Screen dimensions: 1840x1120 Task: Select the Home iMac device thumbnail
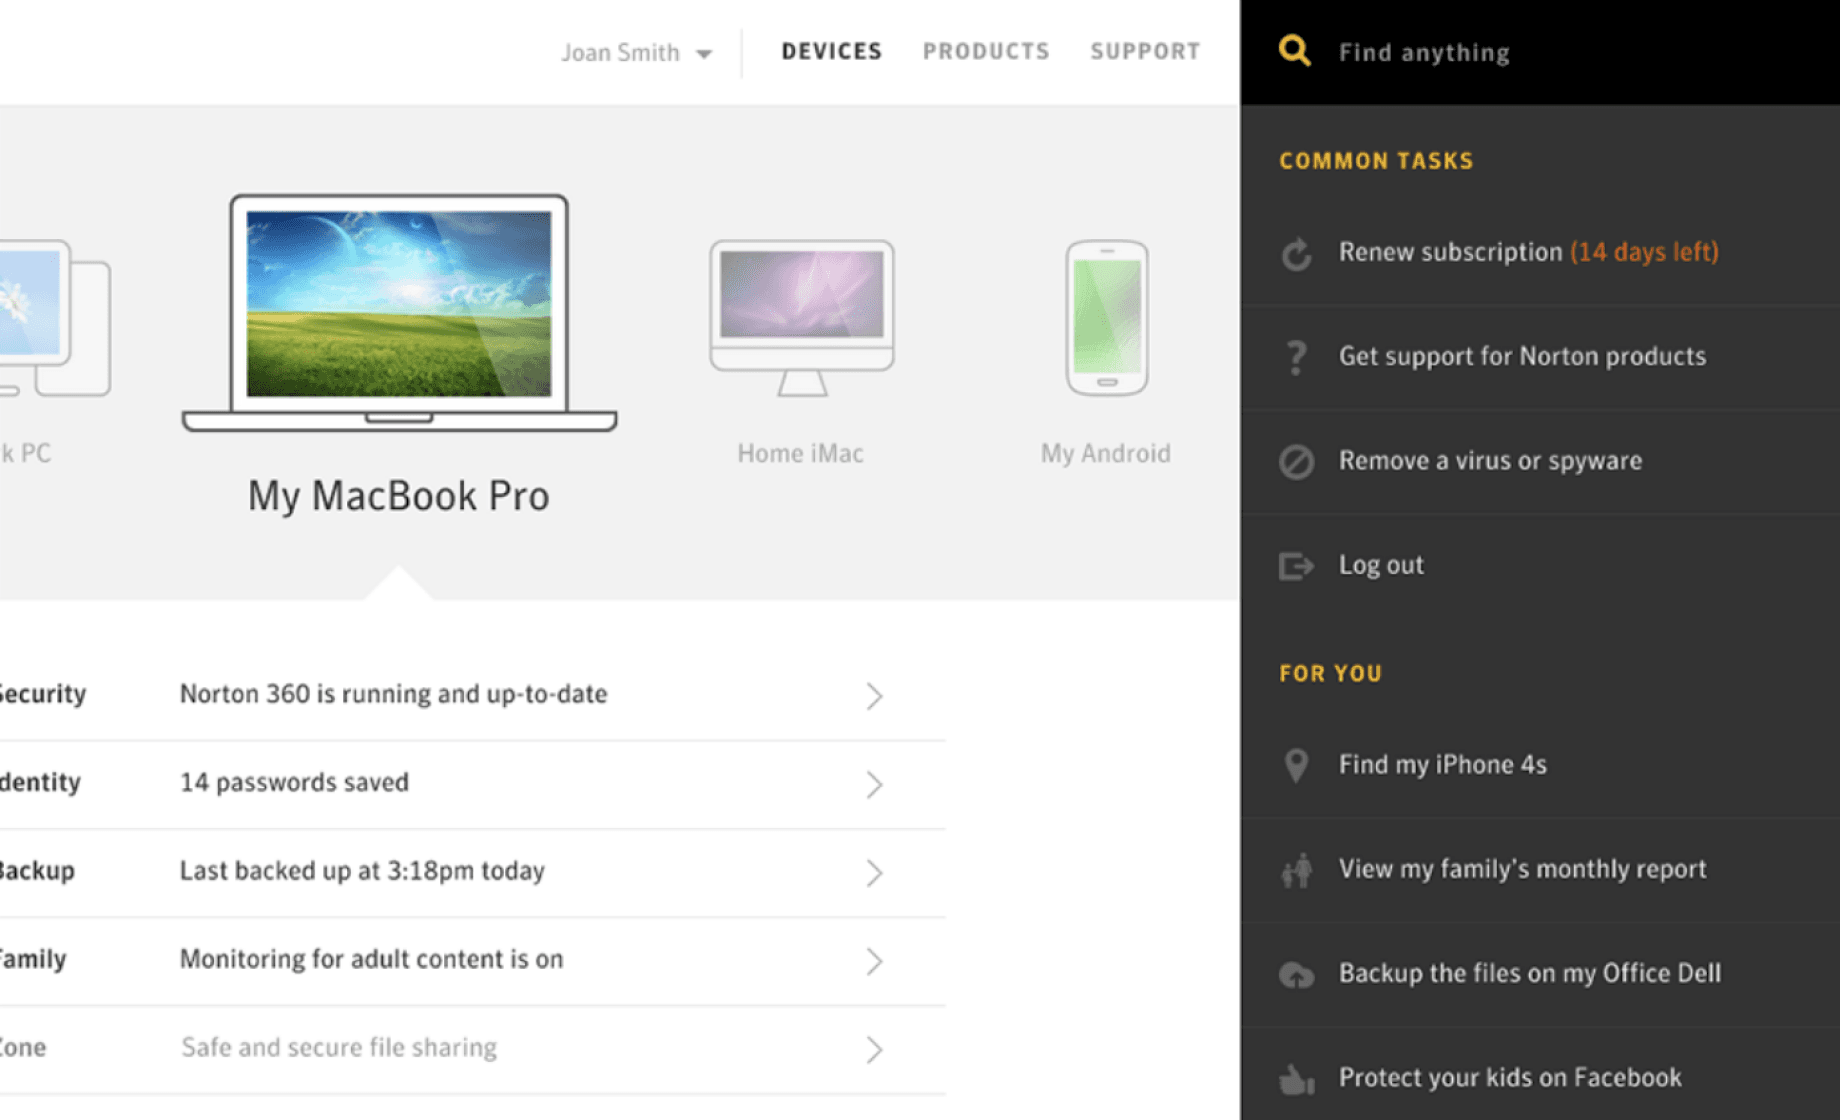coord(801,320)
